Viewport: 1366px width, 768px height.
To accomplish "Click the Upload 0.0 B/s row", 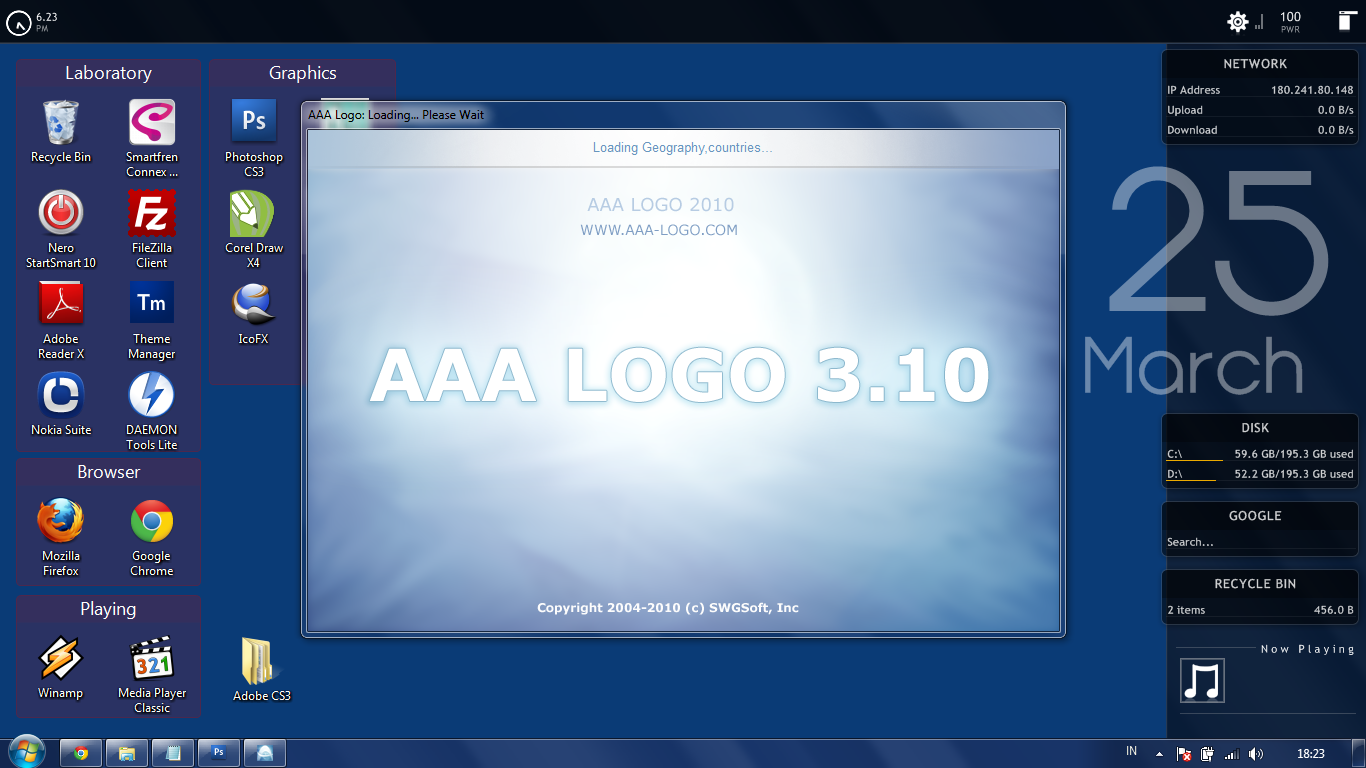I will click(x=1260, y=110).
